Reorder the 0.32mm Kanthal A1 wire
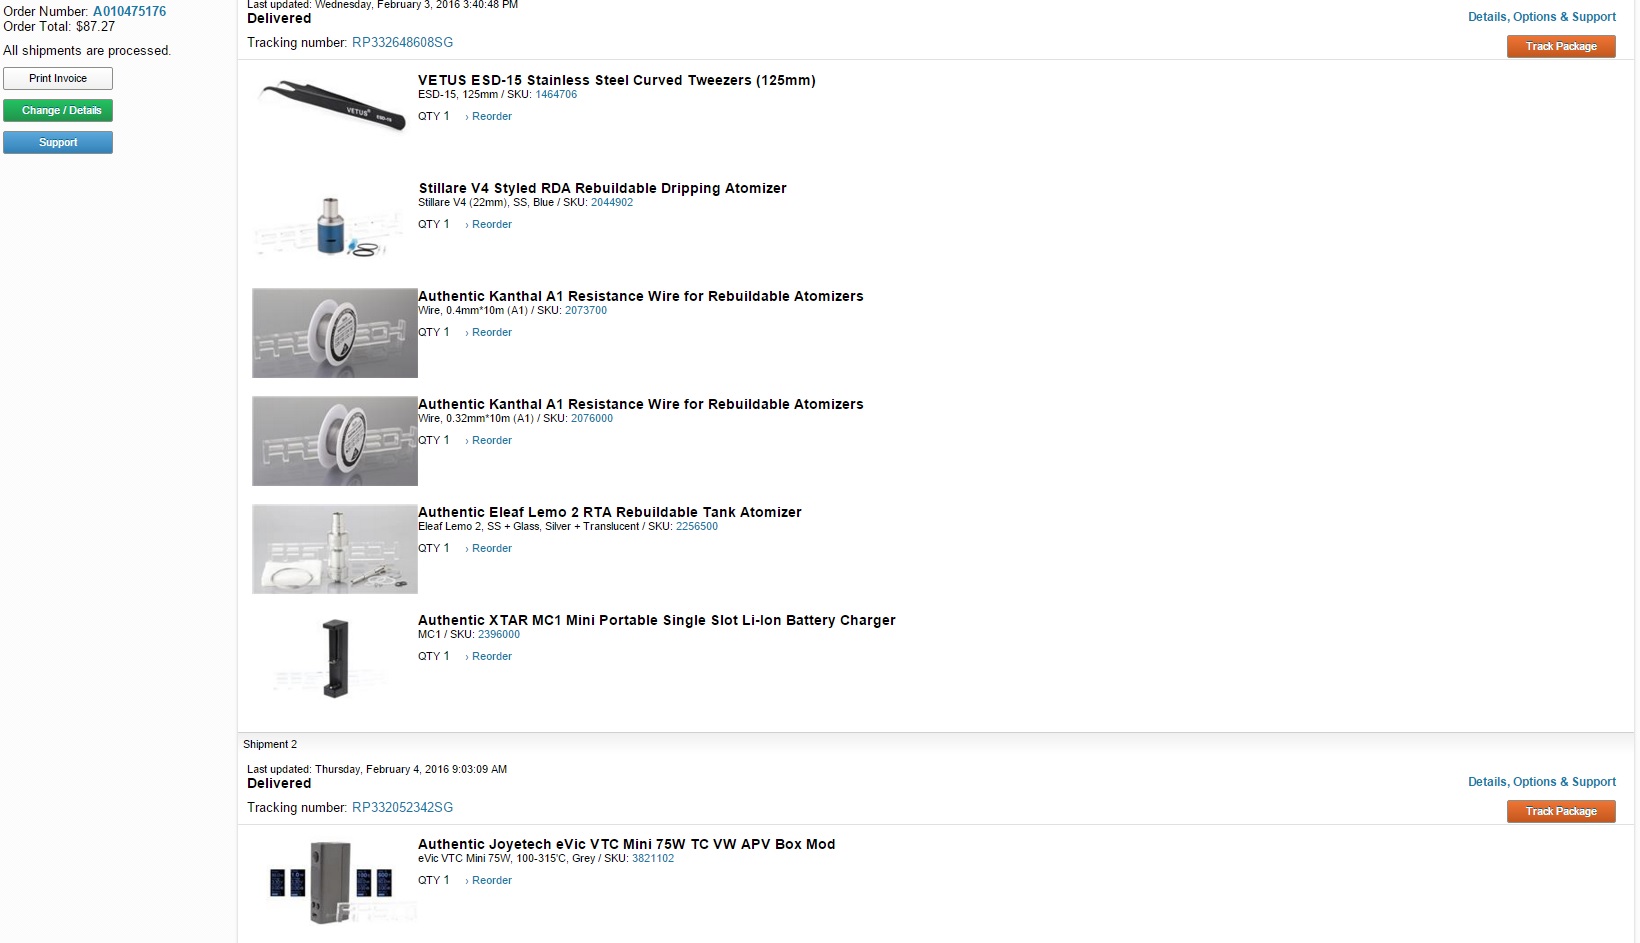The height and width of the screenshot is (943, 1640). [x=491, y=440]
